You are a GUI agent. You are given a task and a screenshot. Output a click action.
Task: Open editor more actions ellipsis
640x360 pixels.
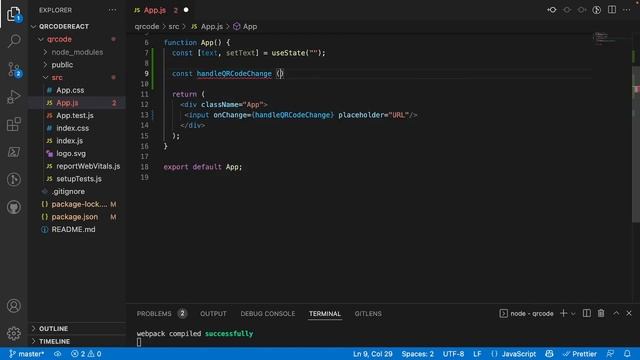[627, 10]
